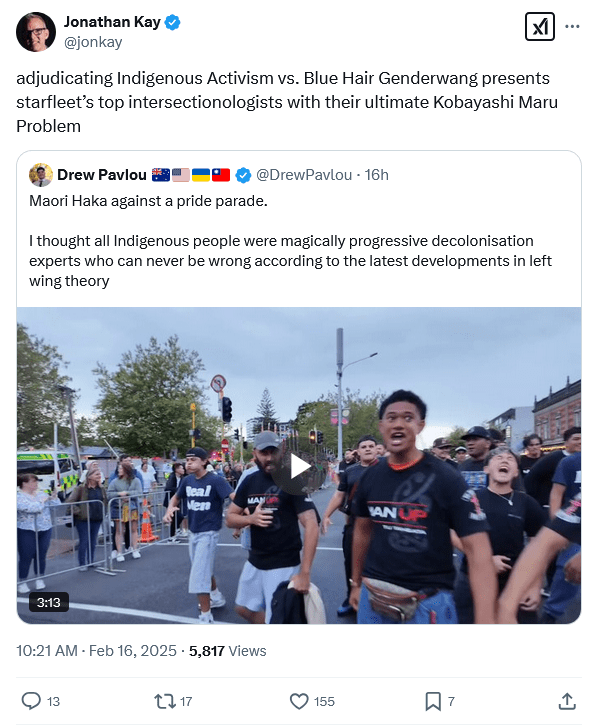Click the reply comment icon
Viewport: 598px width, 725px height.
pos(31,701)
